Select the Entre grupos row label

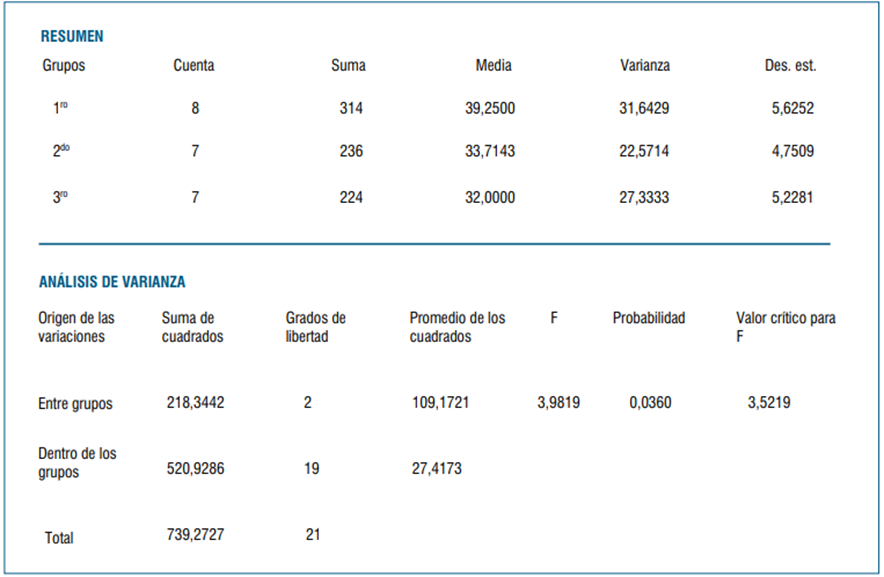point(76,404)
